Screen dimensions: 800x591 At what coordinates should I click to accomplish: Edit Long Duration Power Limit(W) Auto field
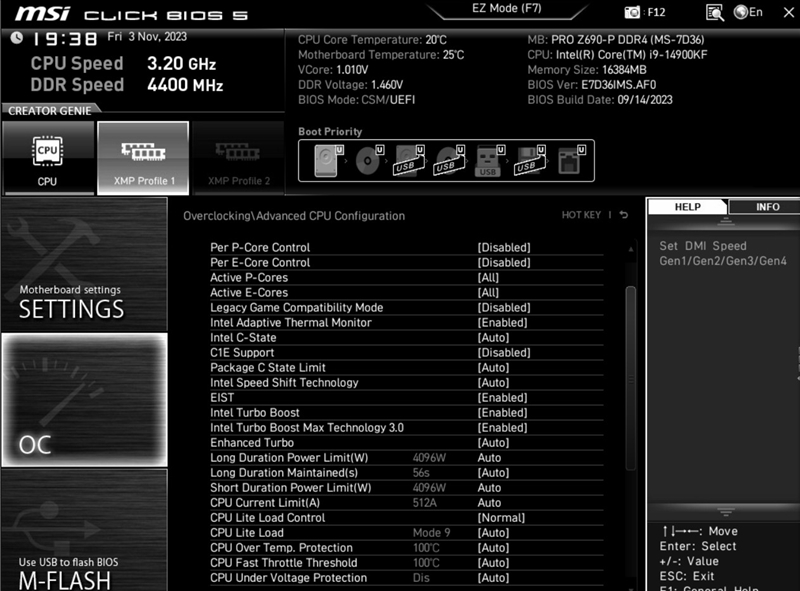pyautogui.click(x=489, y=458)
